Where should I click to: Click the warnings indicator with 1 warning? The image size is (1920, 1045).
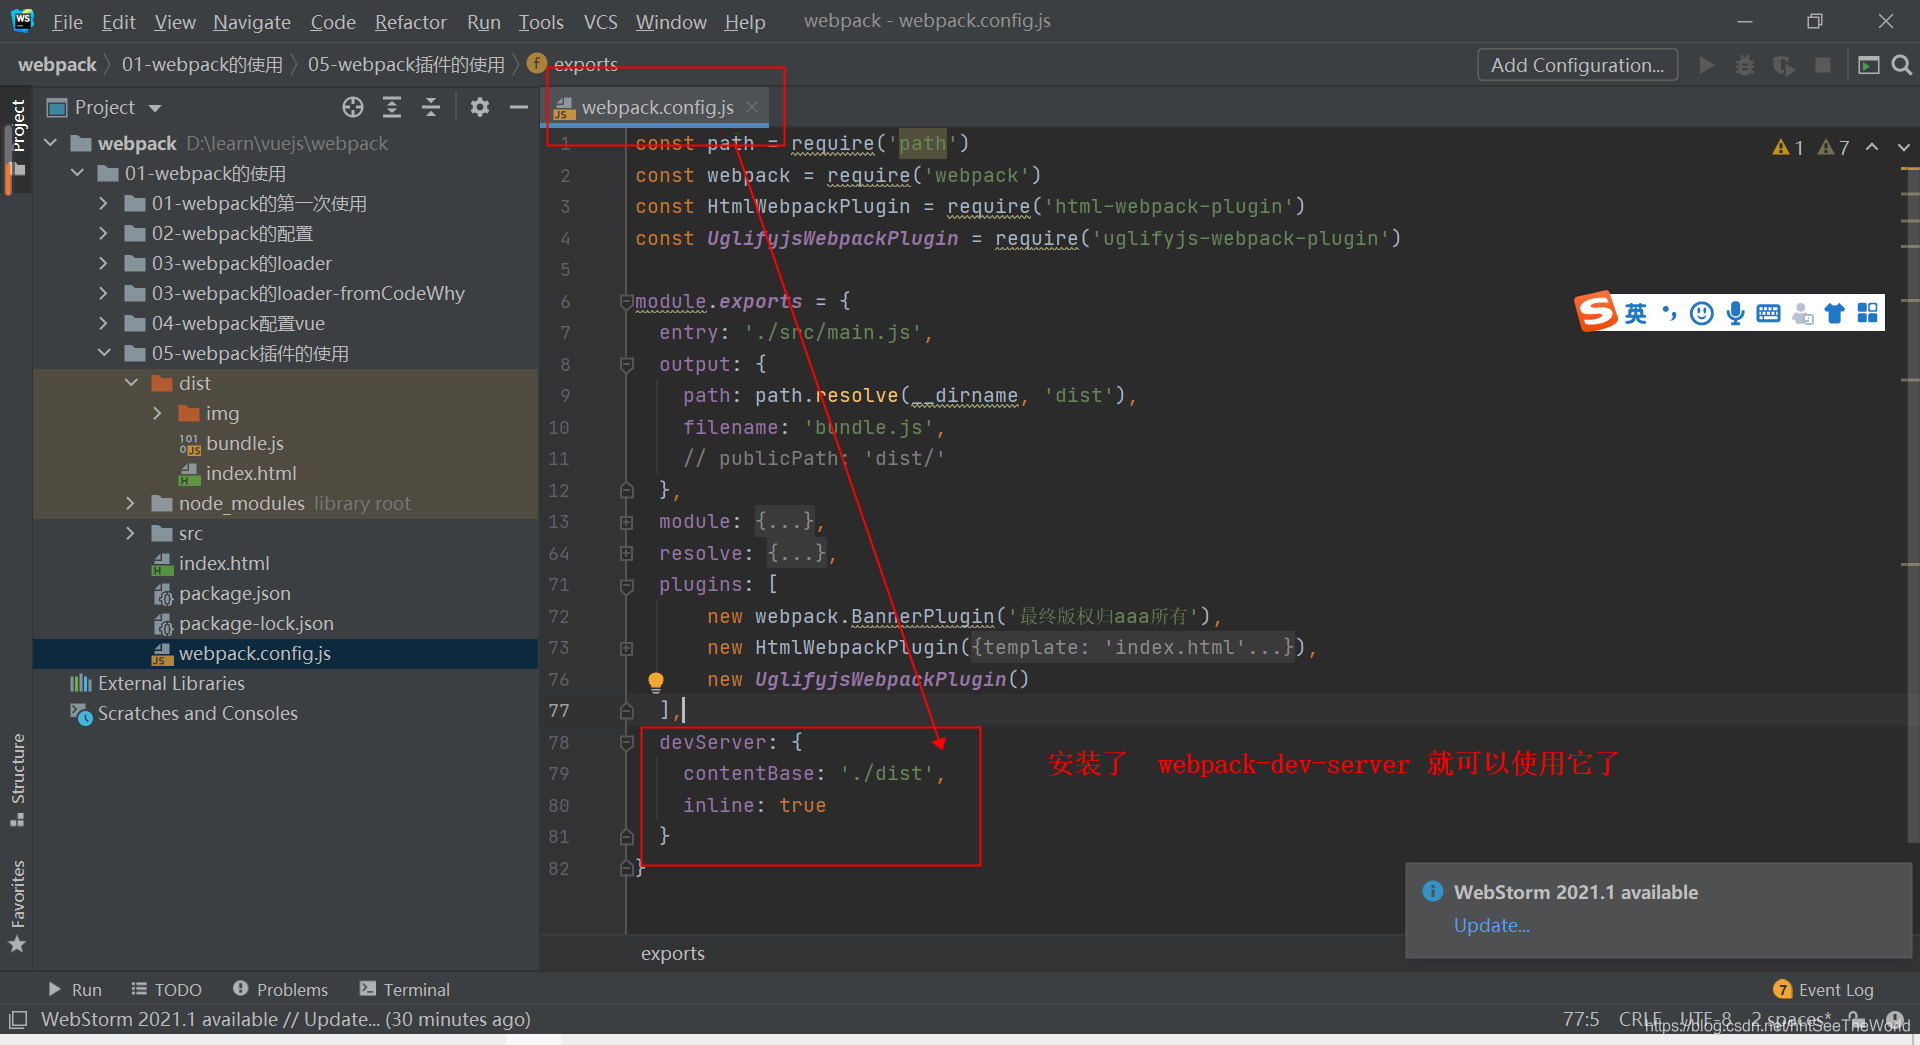point(1788,147)
